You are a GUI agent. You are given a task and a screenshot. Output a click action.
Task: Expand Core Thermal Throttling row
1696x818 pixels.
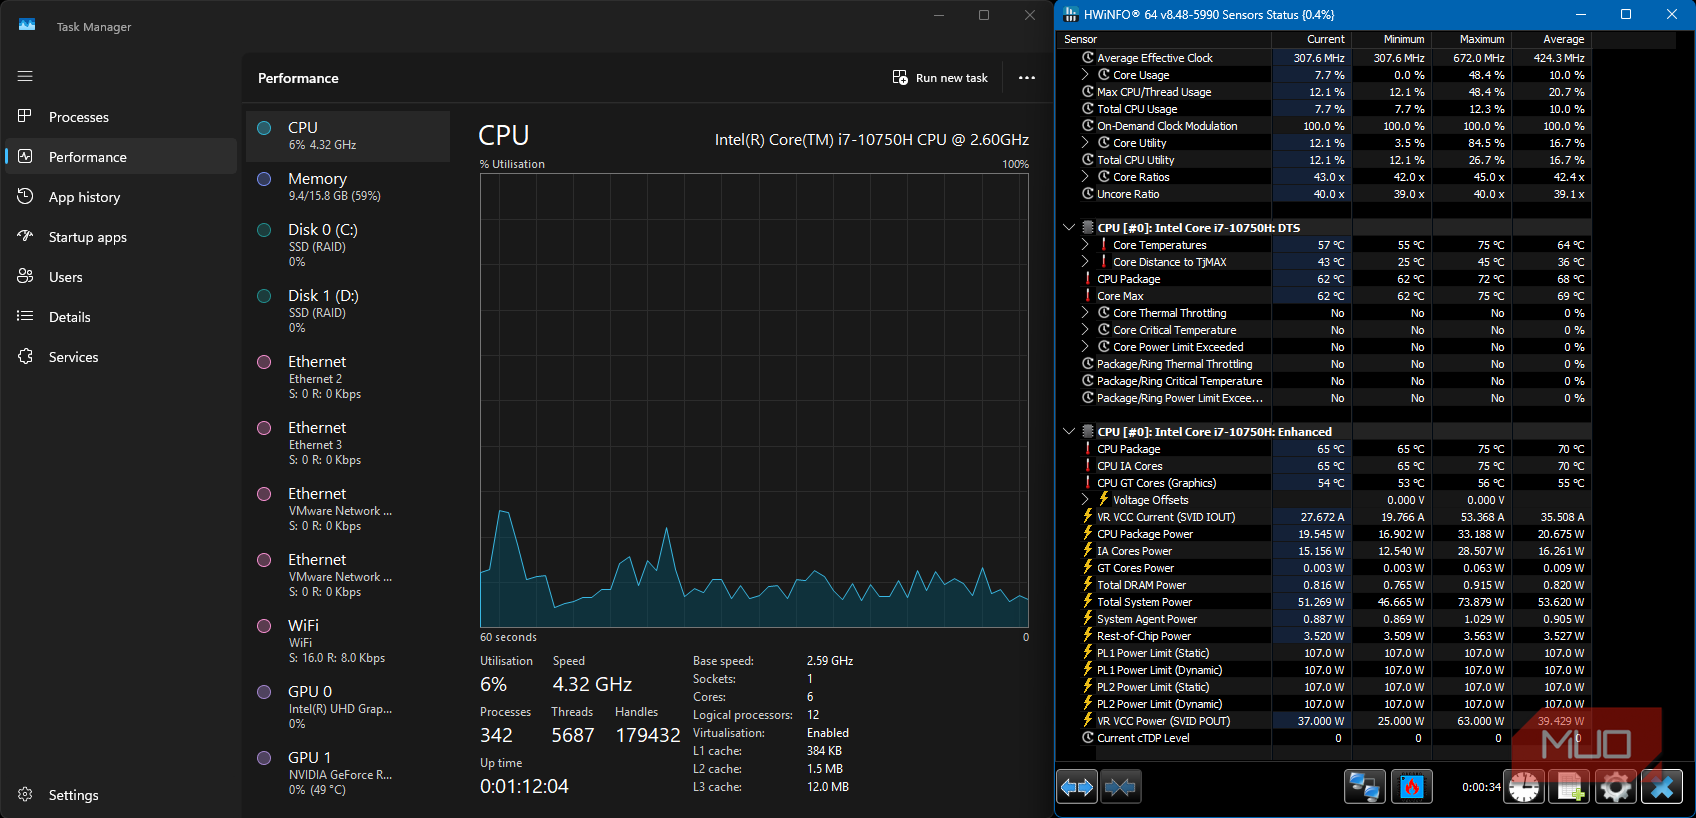coord(1085,313)
